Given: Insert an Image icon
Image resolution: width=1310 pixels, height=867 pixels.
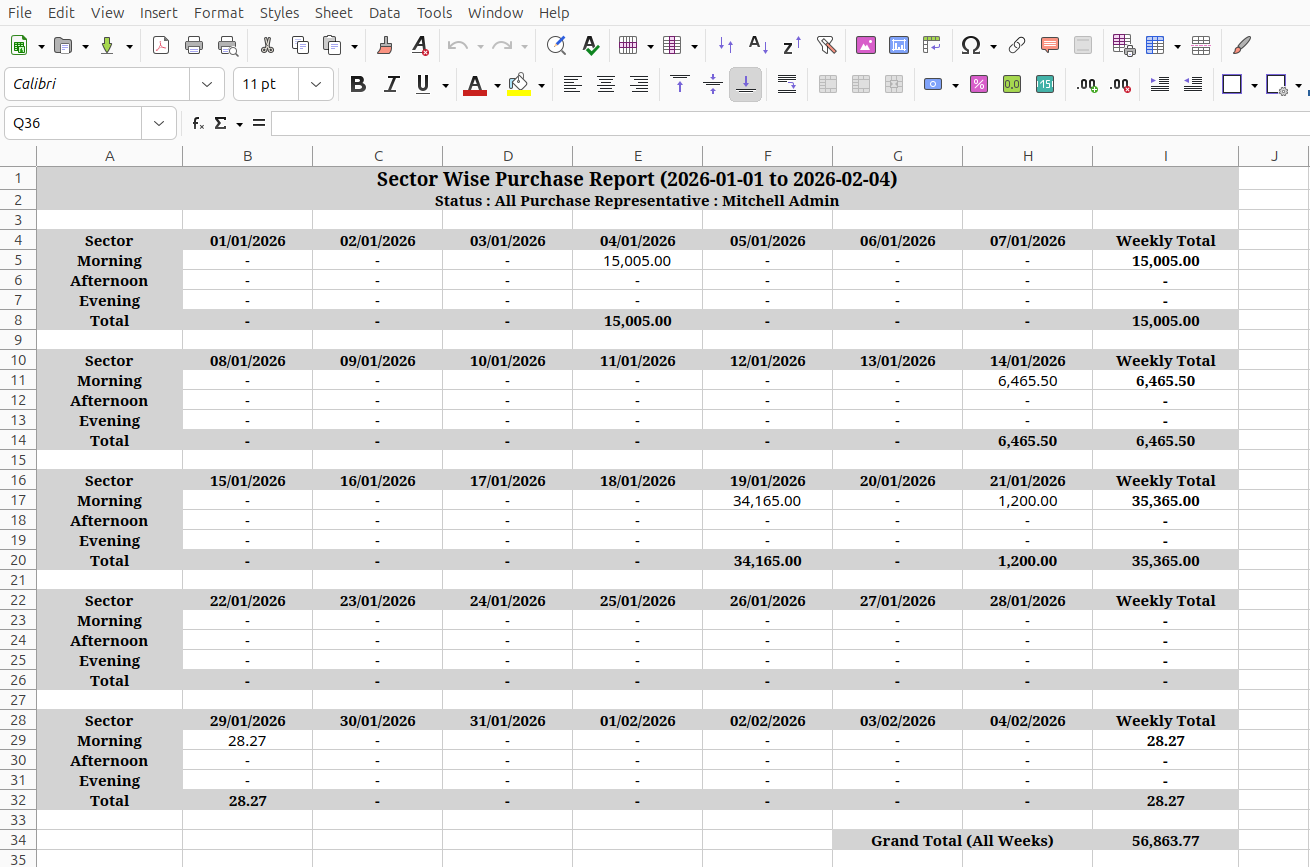Looking at the screenshot, I should [x=866, y=45].
